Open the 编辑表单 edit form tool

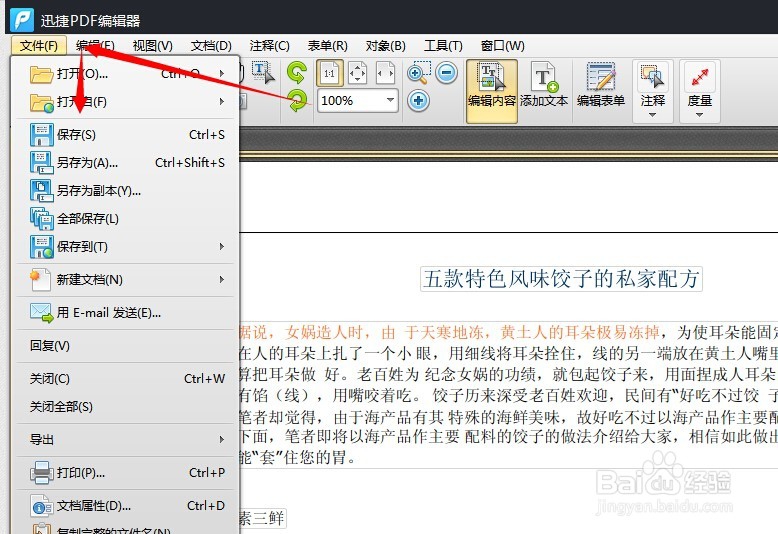(601, 85)
